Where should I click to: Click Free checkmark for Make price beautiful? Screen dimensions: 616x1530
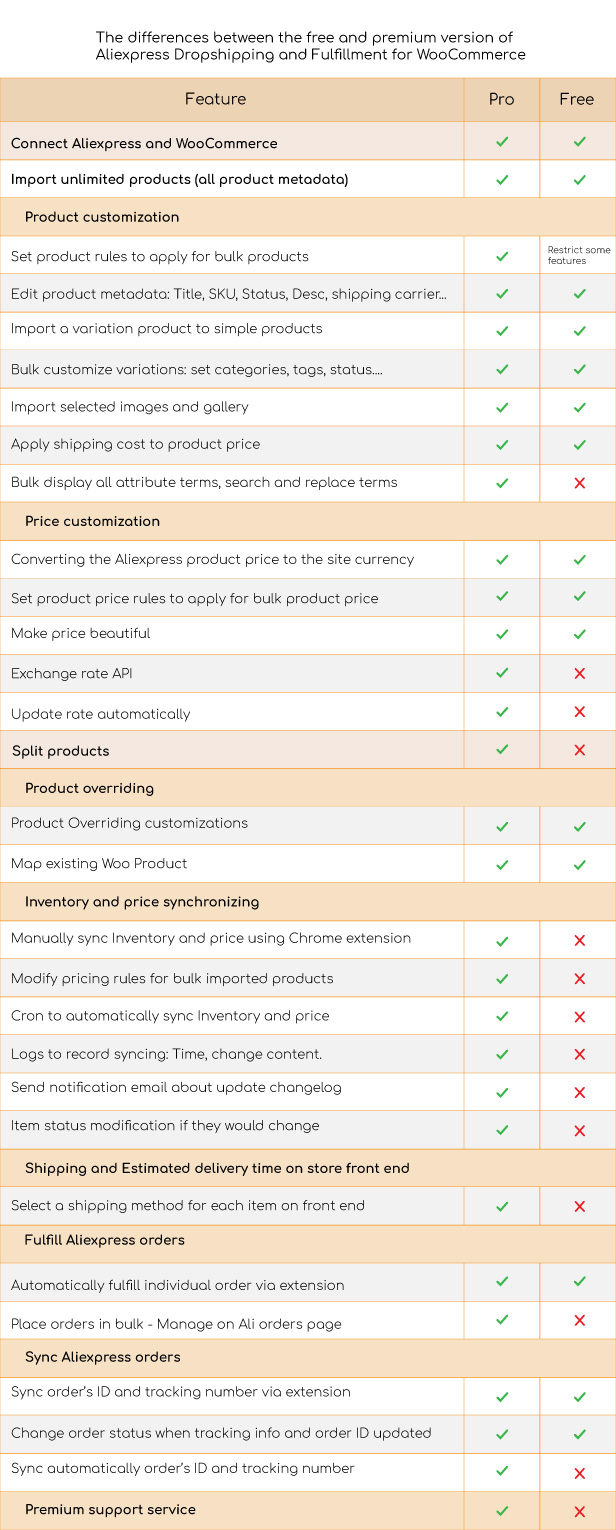coord(579,634)
